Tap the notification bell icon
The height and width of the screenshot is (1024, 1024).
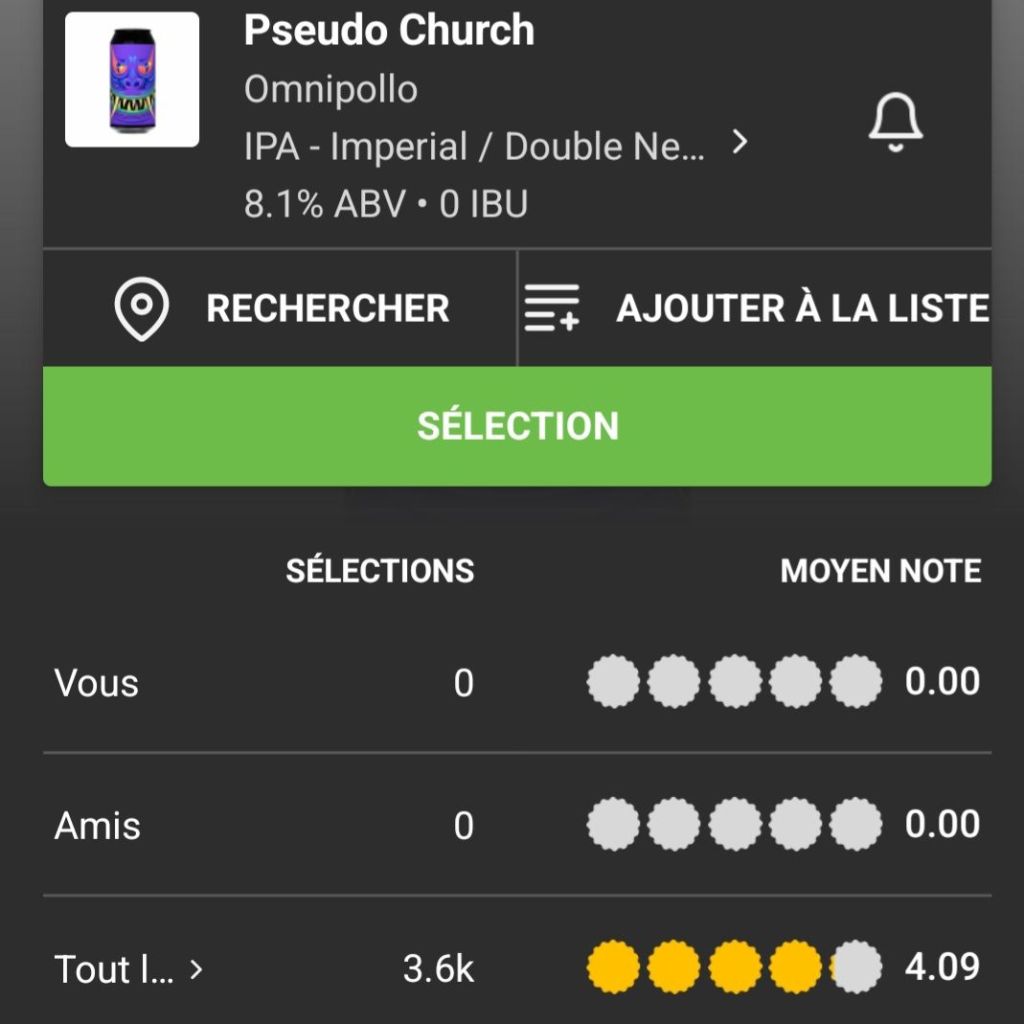tap(895, 124)
